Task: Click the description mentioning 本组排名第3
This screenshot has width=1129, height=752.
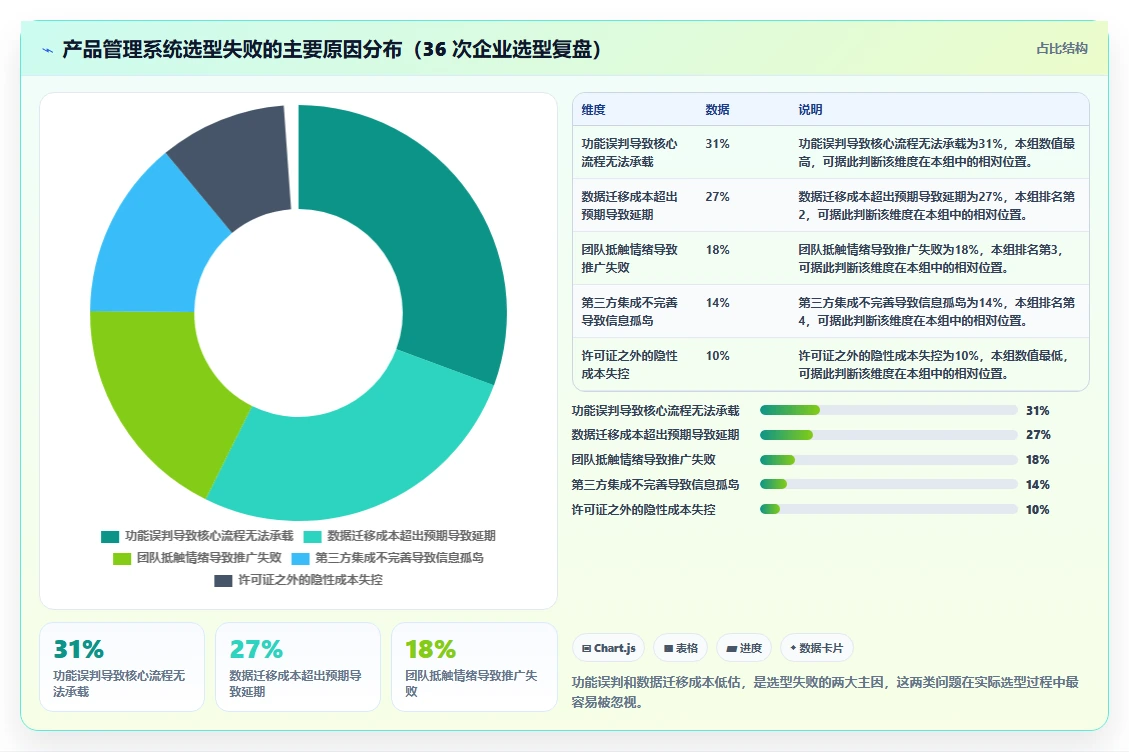Action: [x=931, y=259]
